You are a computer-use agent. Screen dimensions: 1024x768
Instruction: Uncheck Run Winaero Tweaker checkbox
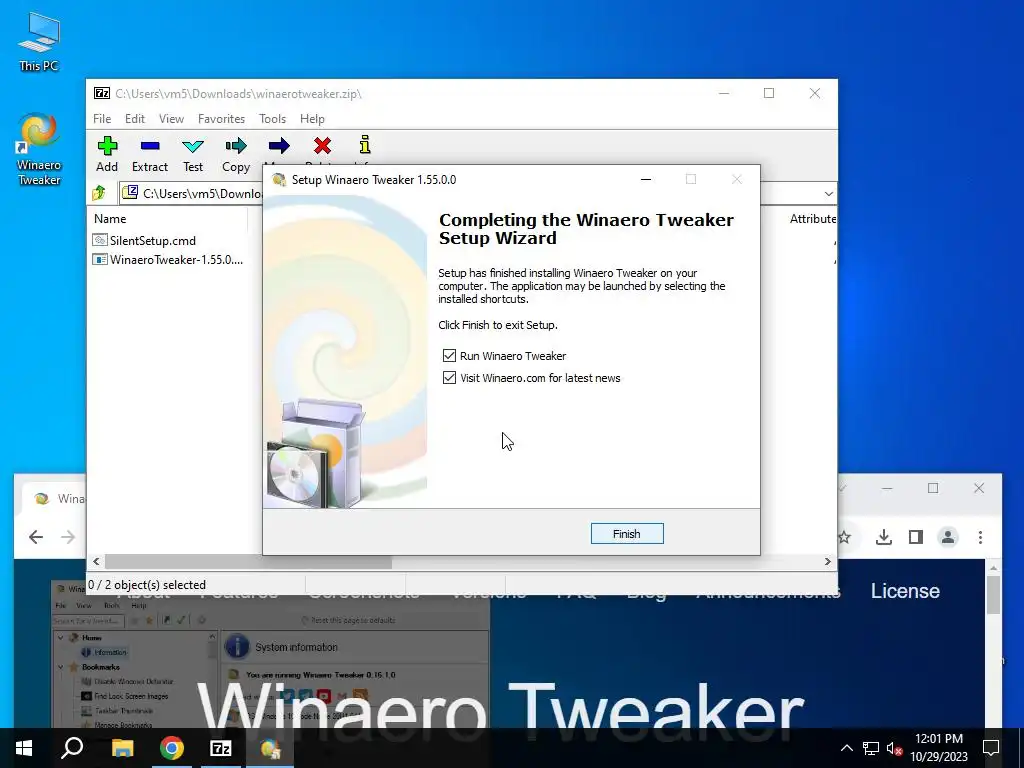coord(449,356)
